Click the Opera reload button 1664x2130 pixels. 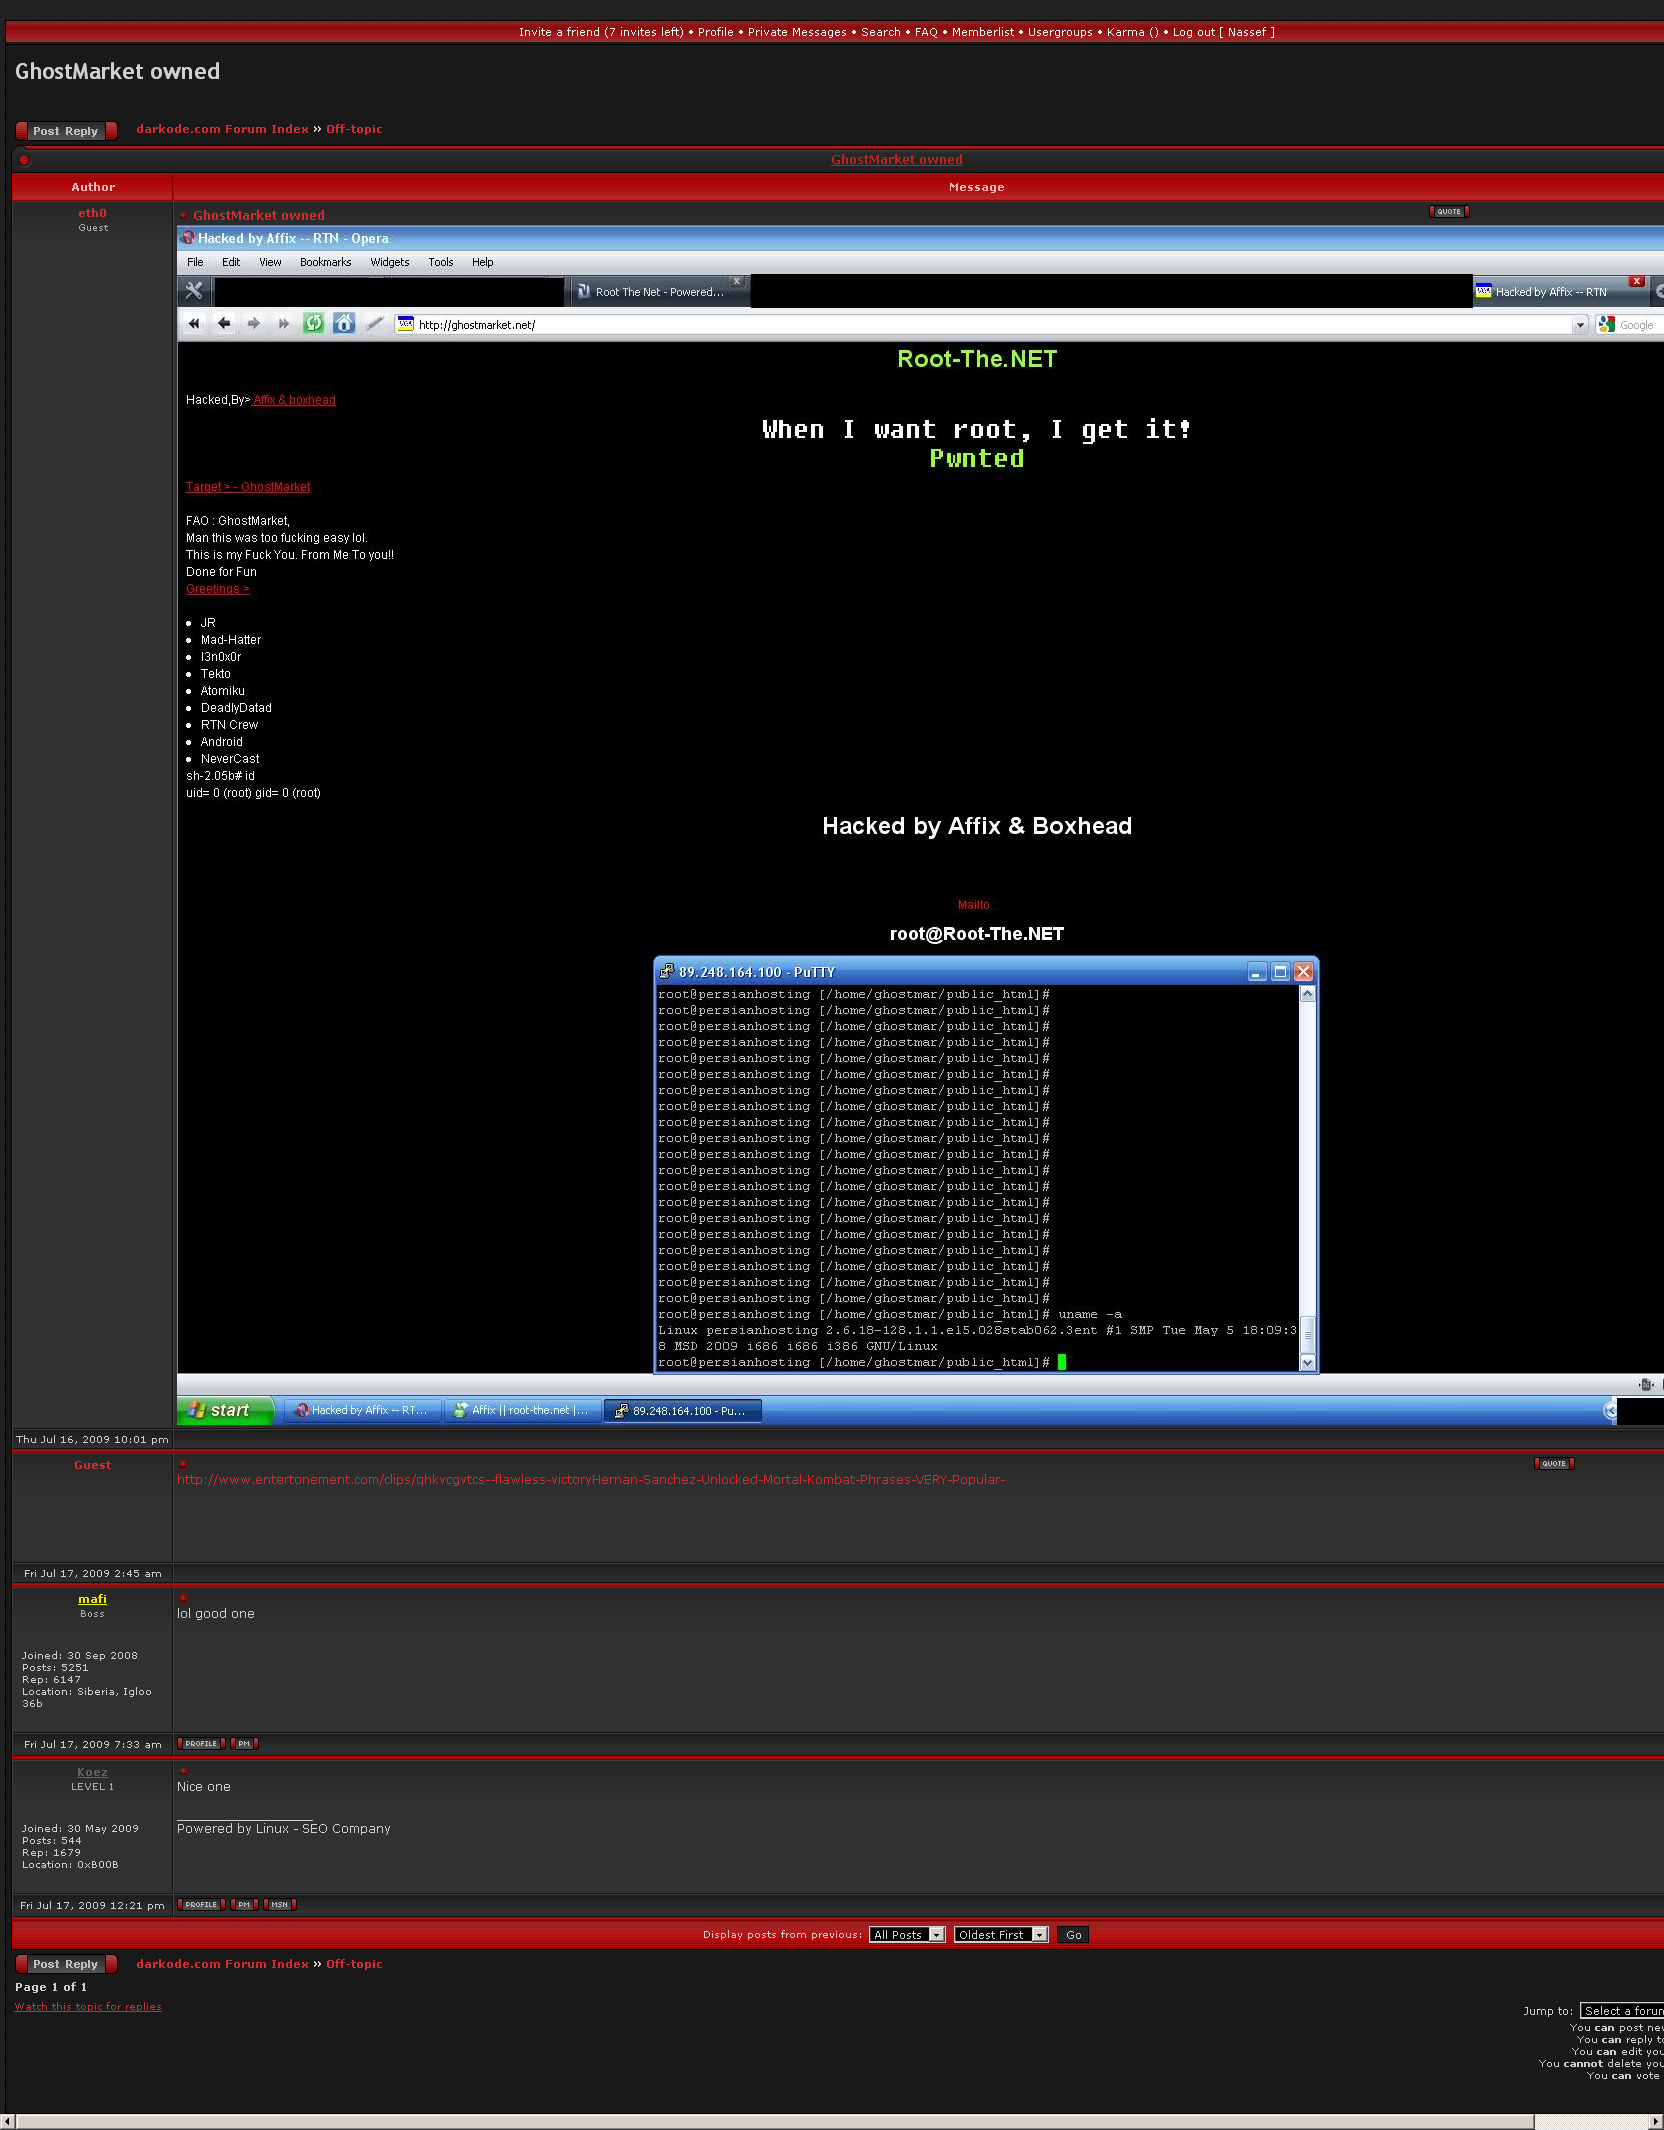(x=314, y=323)
